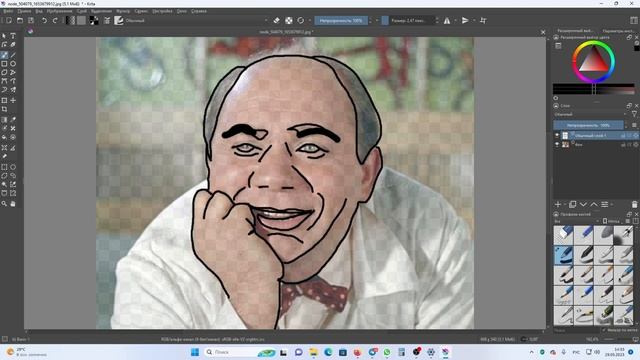The width and height of the screenshot is (640, 360).
Task: Open the Слой menu
Action: point(82,11)
